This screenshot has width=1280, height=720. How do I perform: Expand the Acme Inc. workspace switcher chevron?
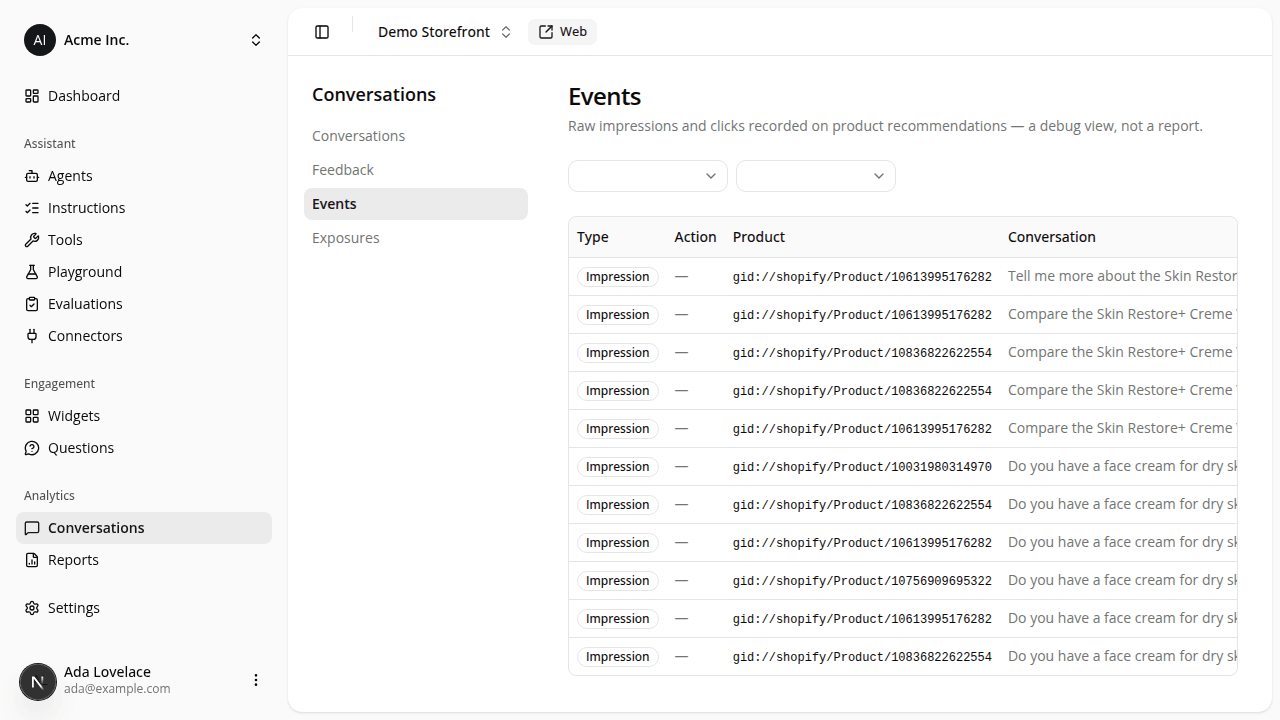coord(256,40)
